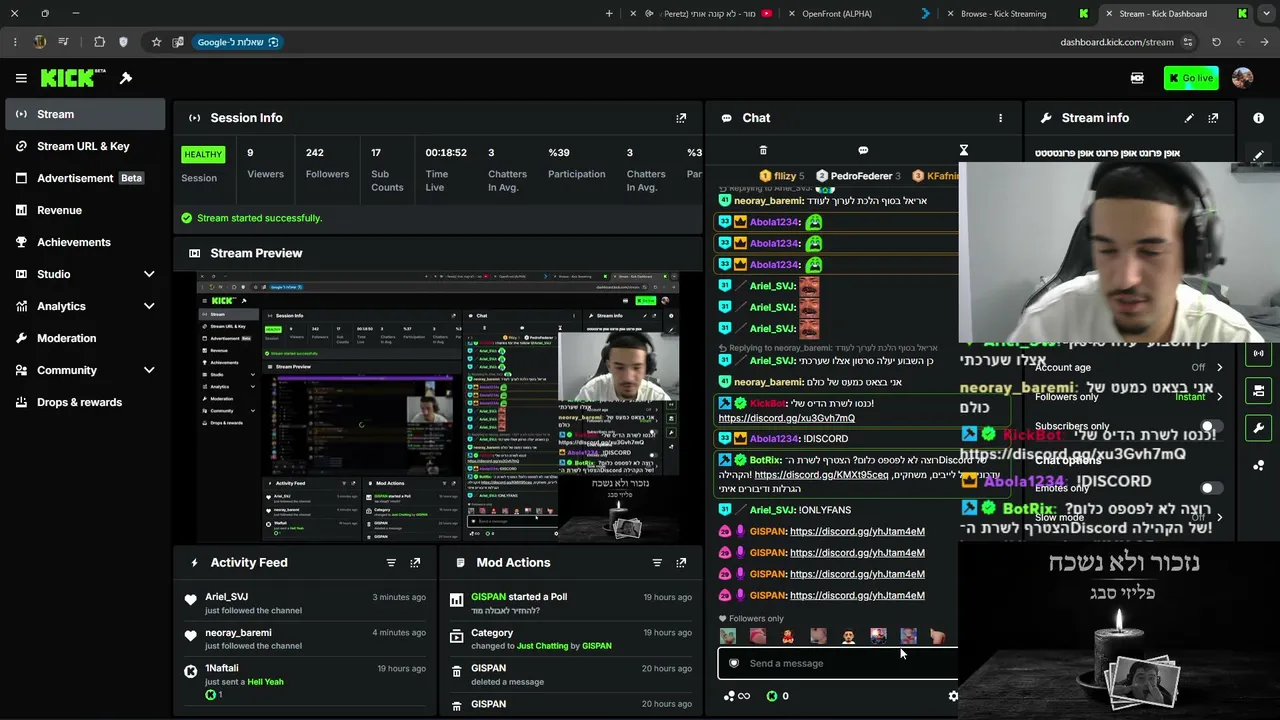Open Chat panel three-dot menu
The width and height of the screenshot is (1280, 720).
coord(1000,118)
